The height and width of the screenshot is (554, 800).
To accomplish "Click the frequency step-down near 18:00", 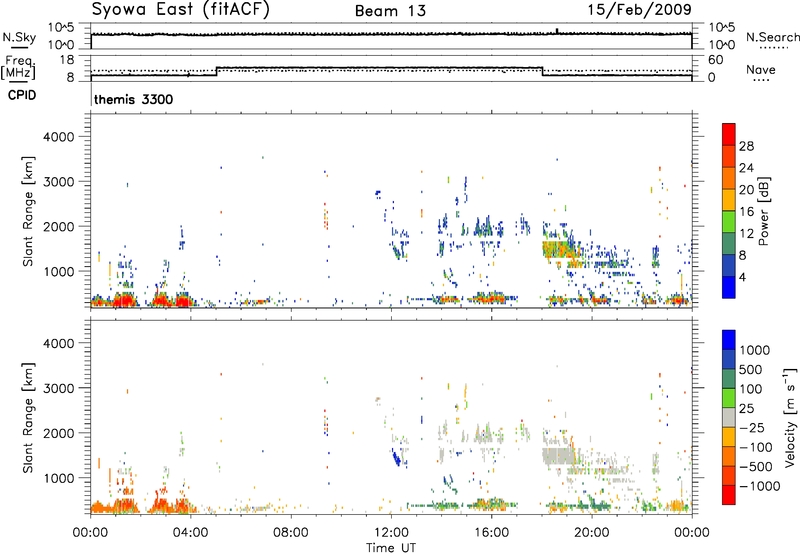I will pos(542,71).
